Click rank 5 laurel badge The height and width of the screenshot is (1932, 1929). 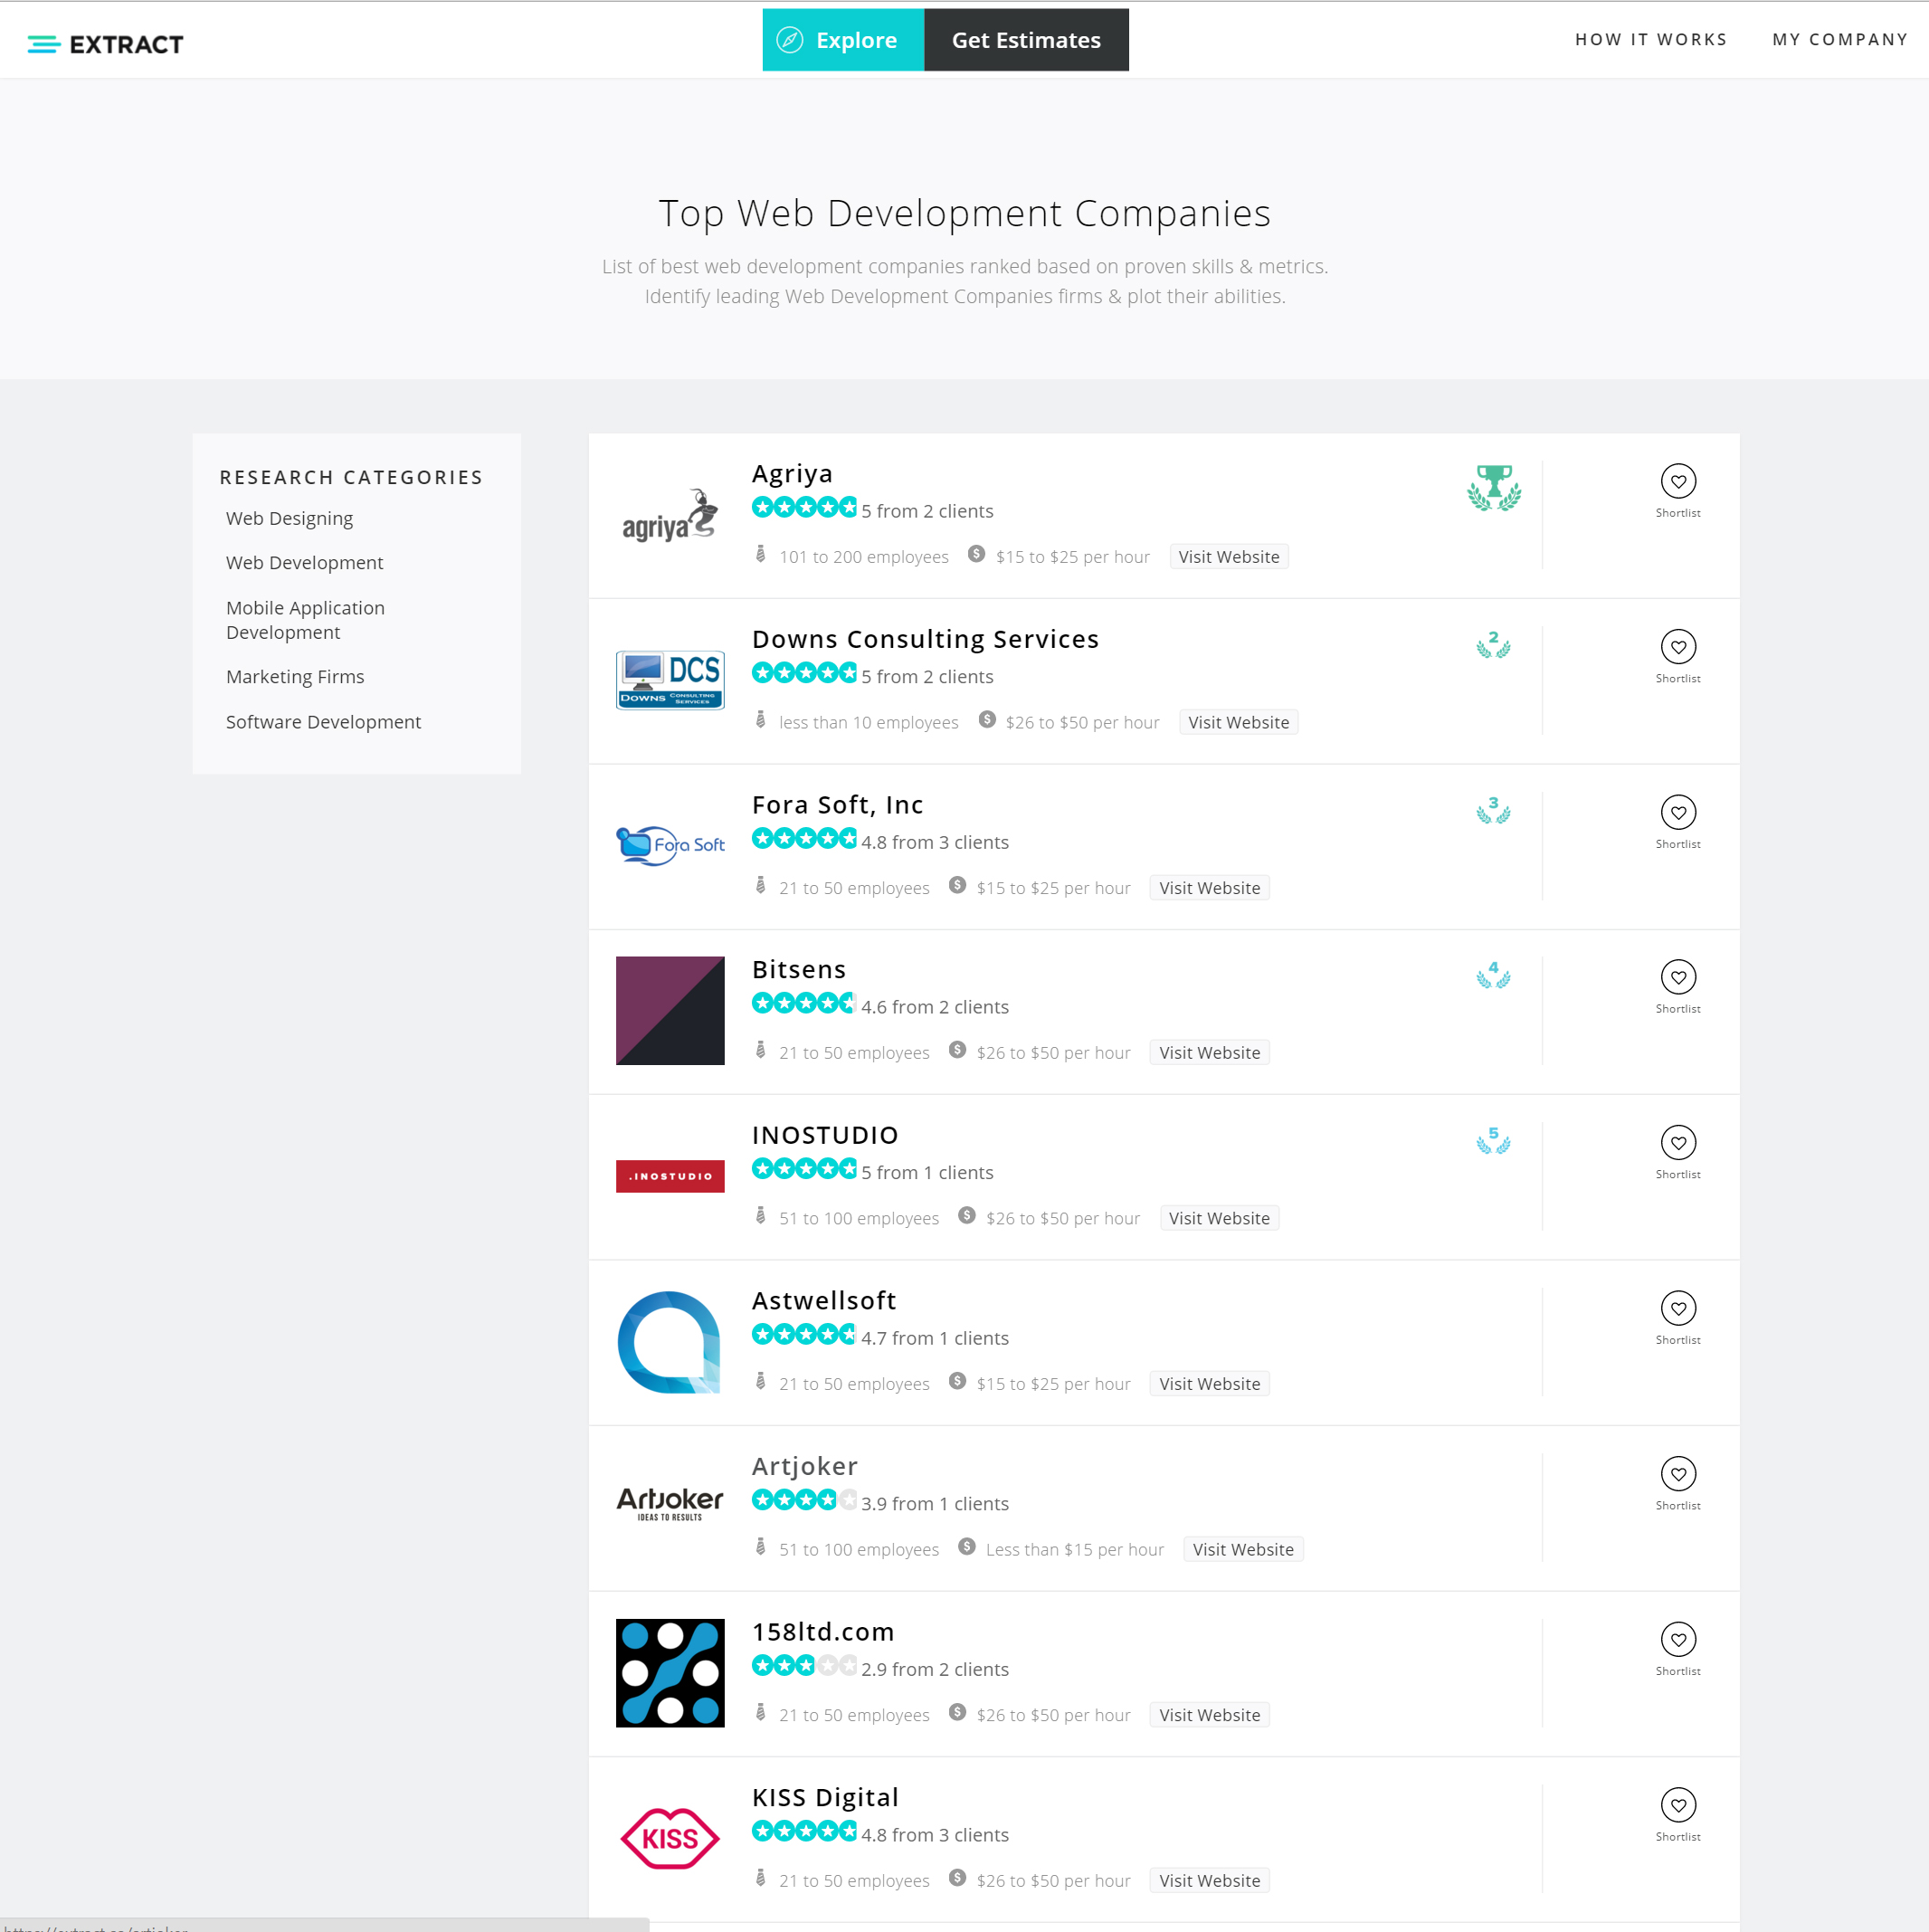coord(1493,1141)
